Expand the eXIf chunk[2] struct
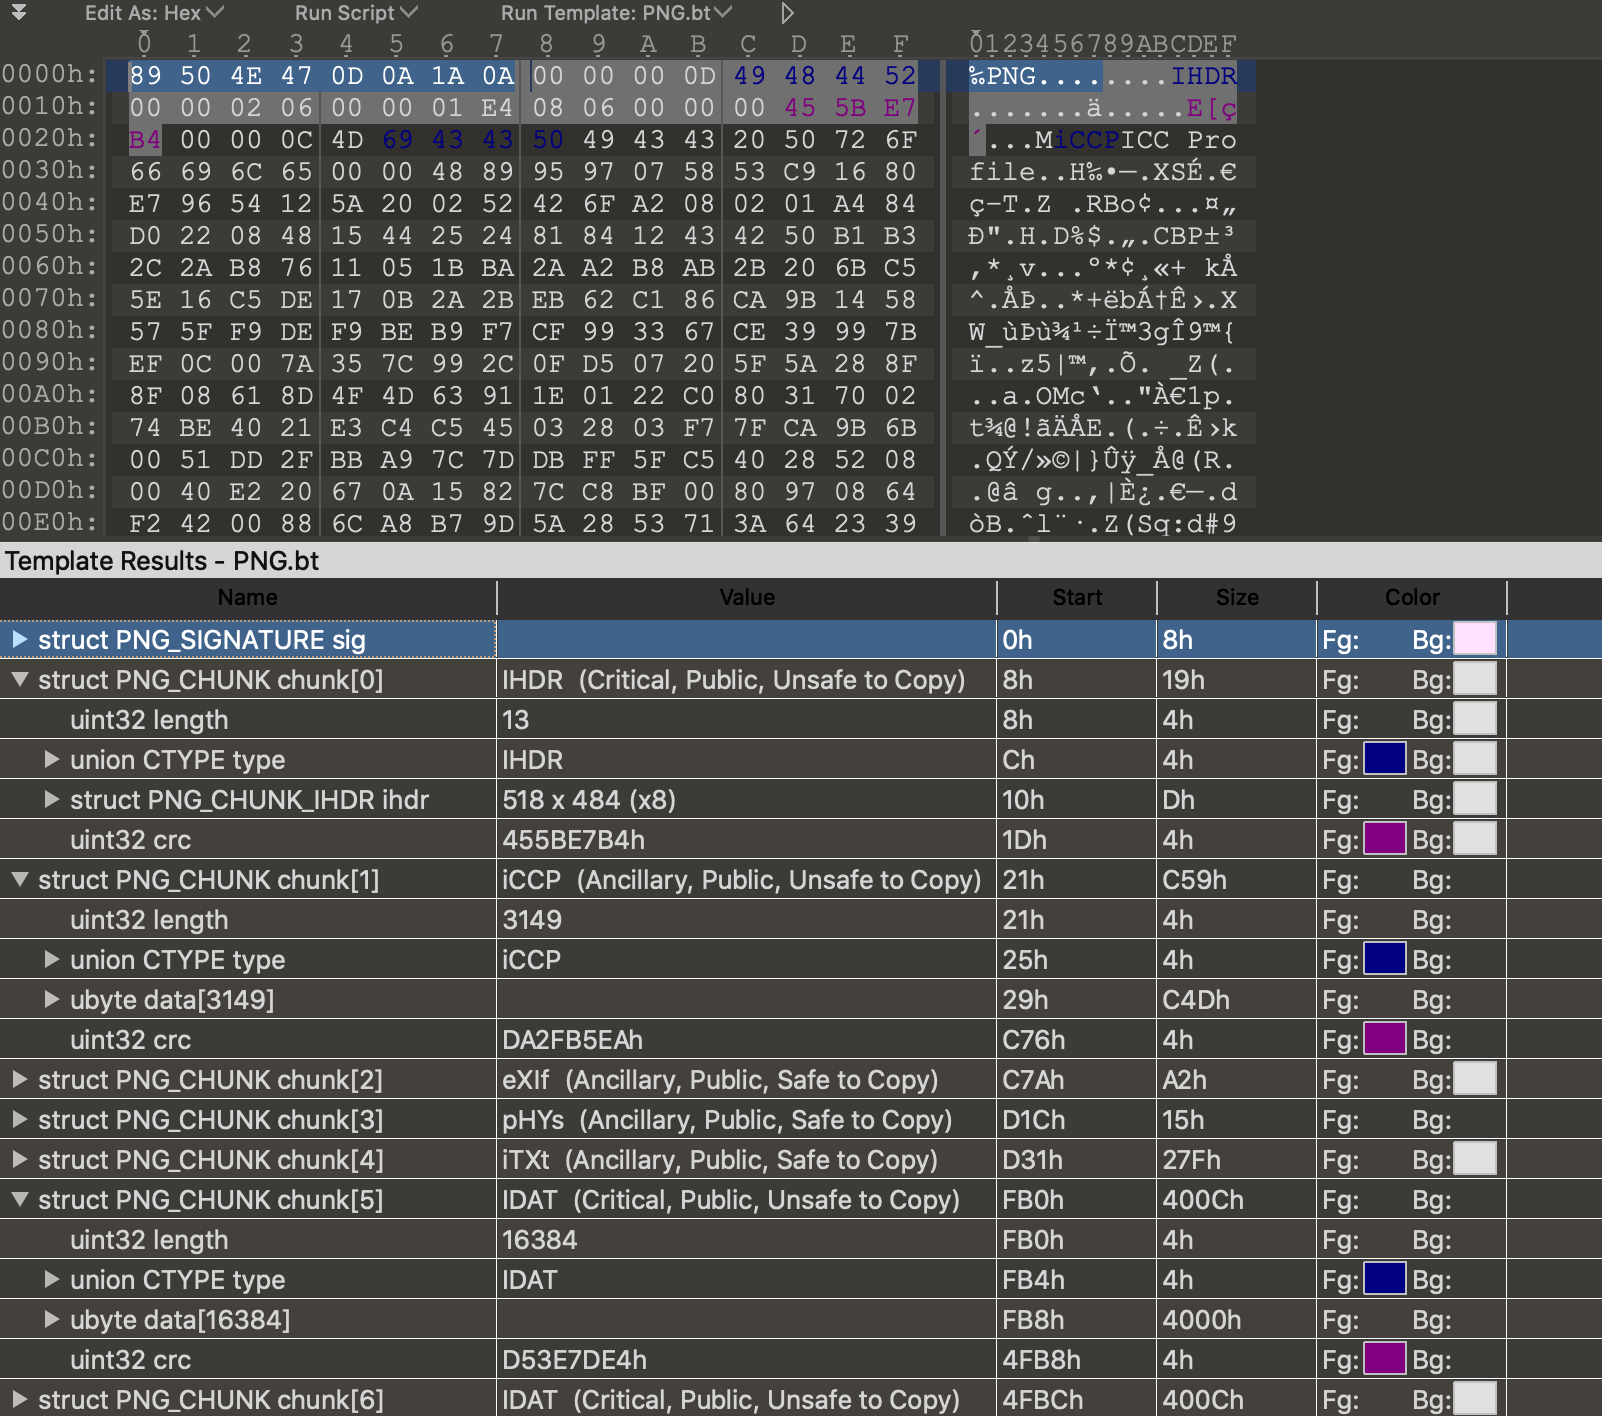Viewport: 1602px width, 1416px height. point(19,1080)
